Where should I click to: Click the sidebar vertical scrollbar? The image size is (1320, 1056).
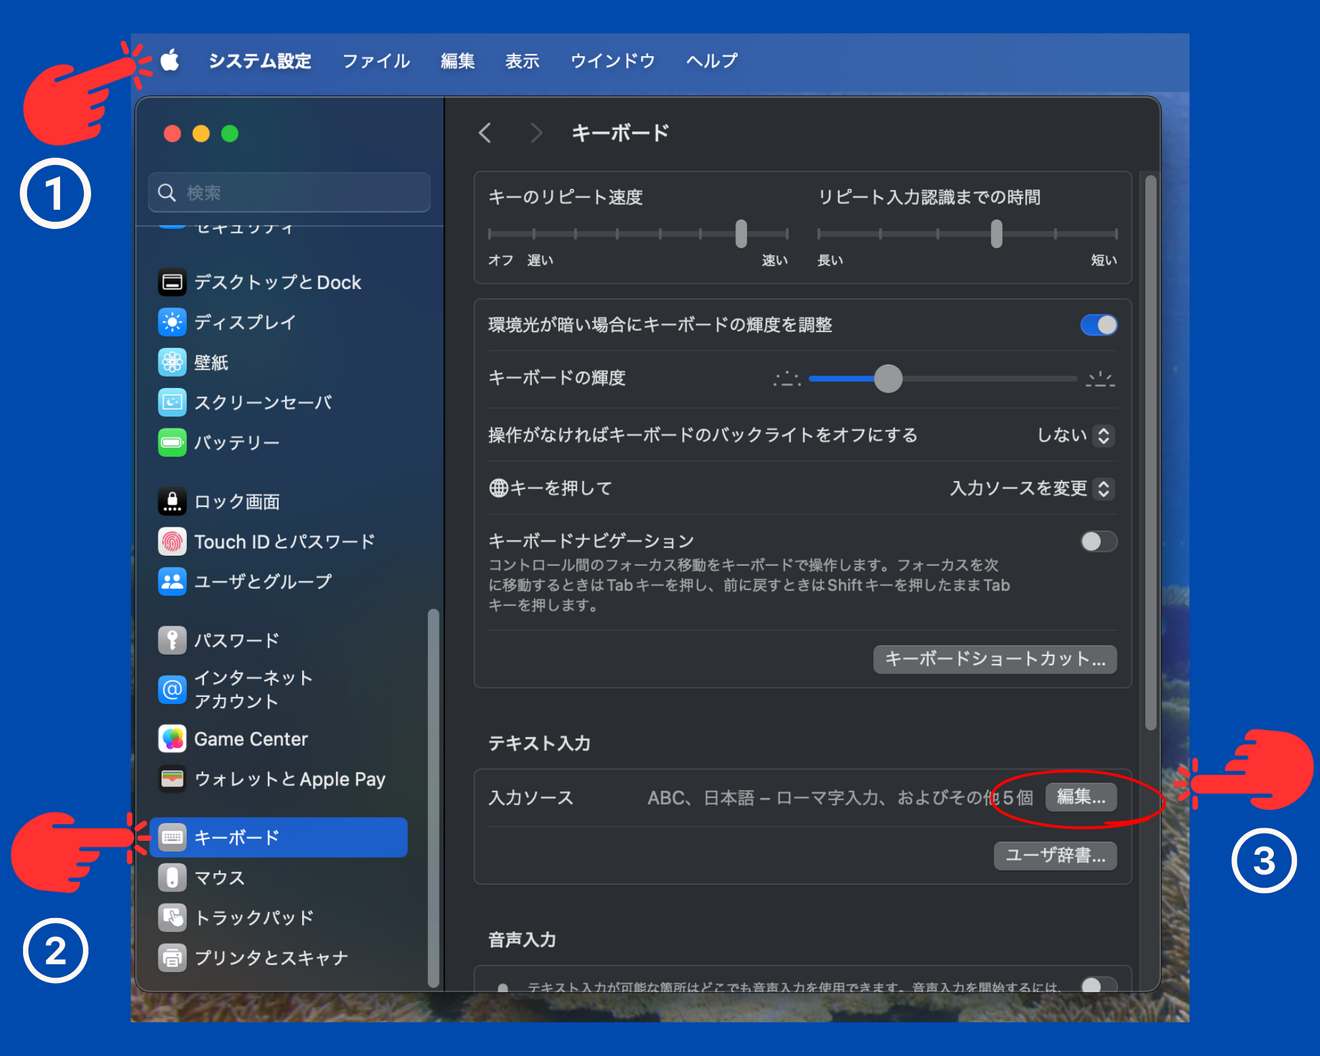pos(433,797)
